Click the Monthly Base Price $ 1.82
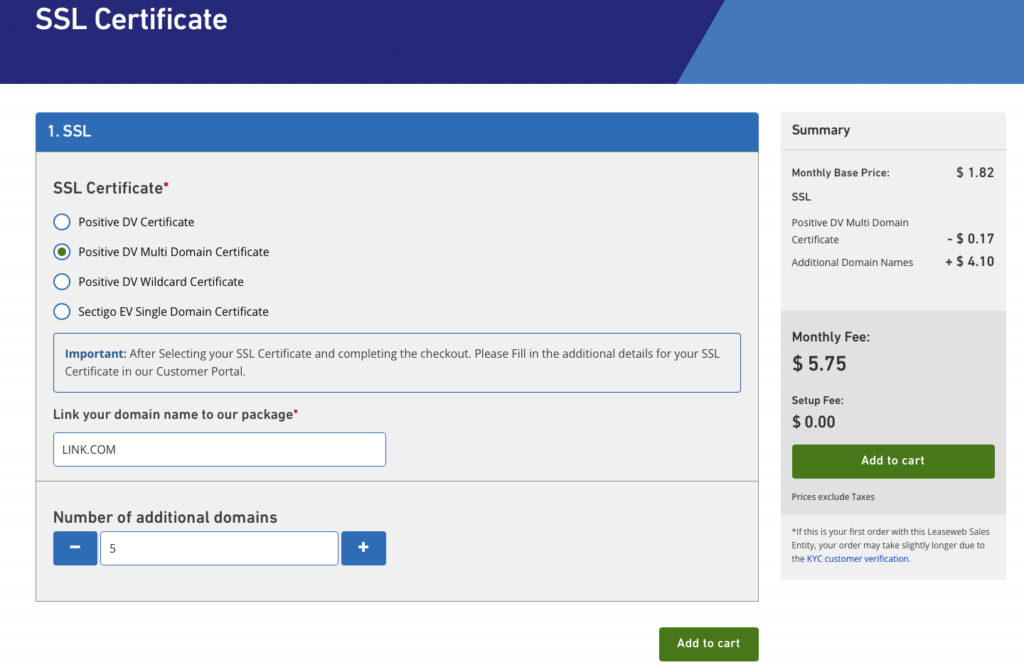 coord(974,173)
